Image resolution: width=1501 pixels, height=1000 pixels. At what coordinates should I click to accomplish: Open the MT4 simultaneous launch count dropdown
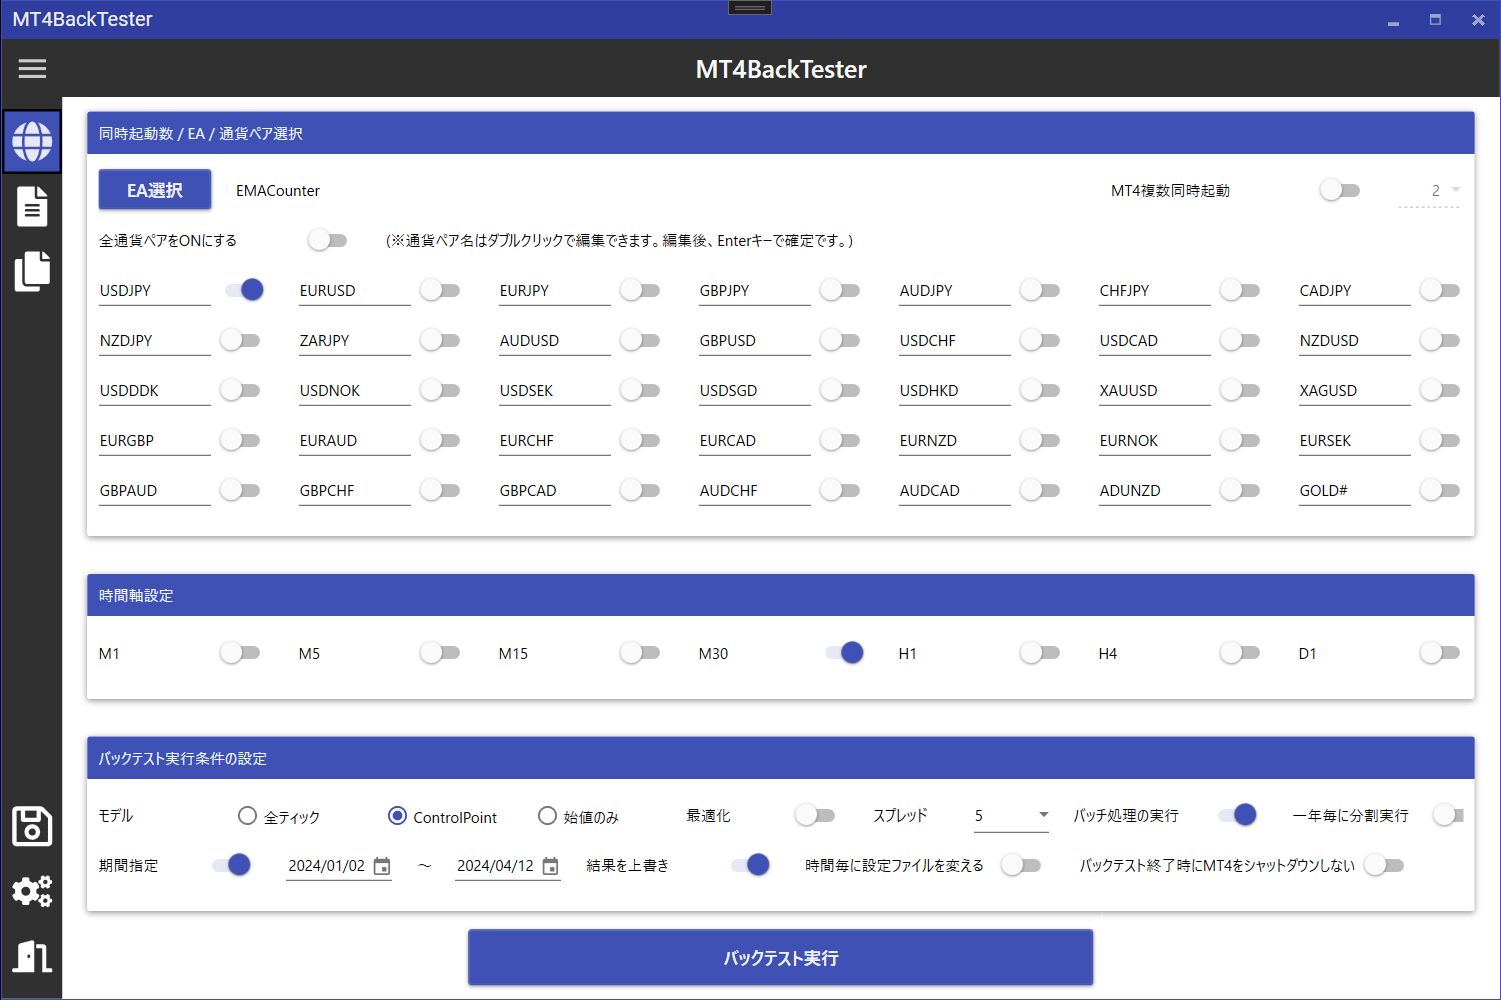pyautogui.click(x=1430, y=191)
